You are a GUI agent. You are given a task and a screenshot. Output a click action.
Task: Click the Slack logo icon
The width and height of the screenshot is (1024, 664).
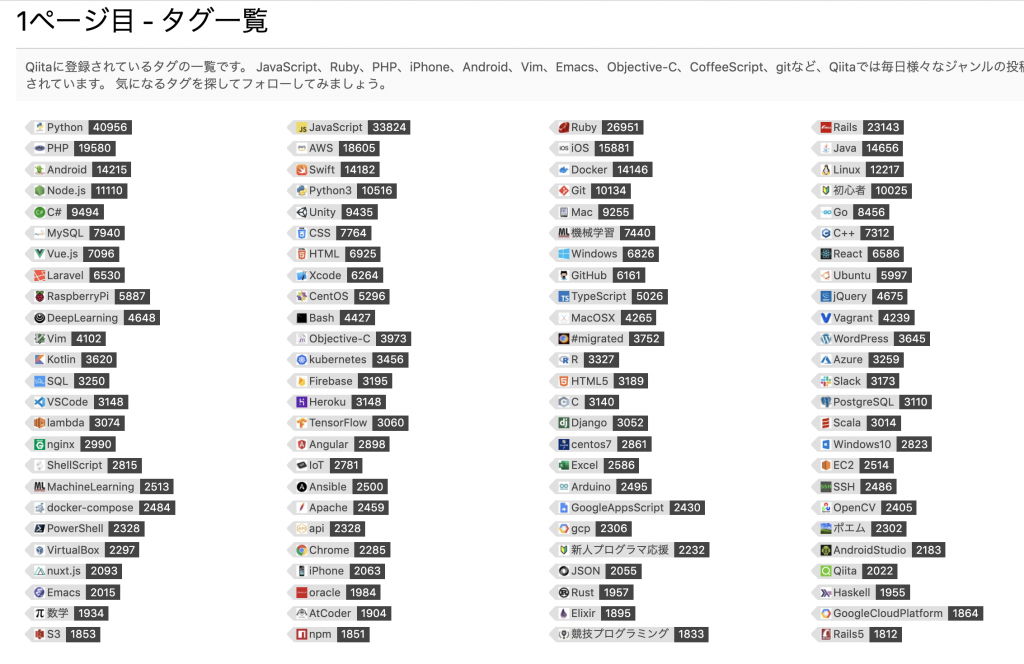pyautogui.click(x=825, y=381)
